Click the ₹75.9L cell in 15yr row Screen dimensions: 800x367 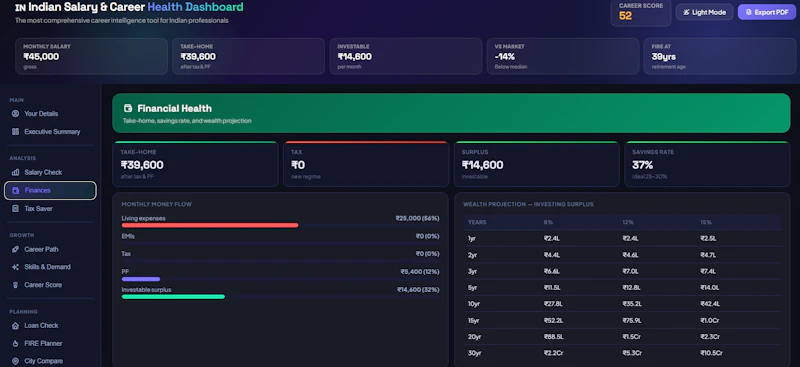tap(632, 321)
